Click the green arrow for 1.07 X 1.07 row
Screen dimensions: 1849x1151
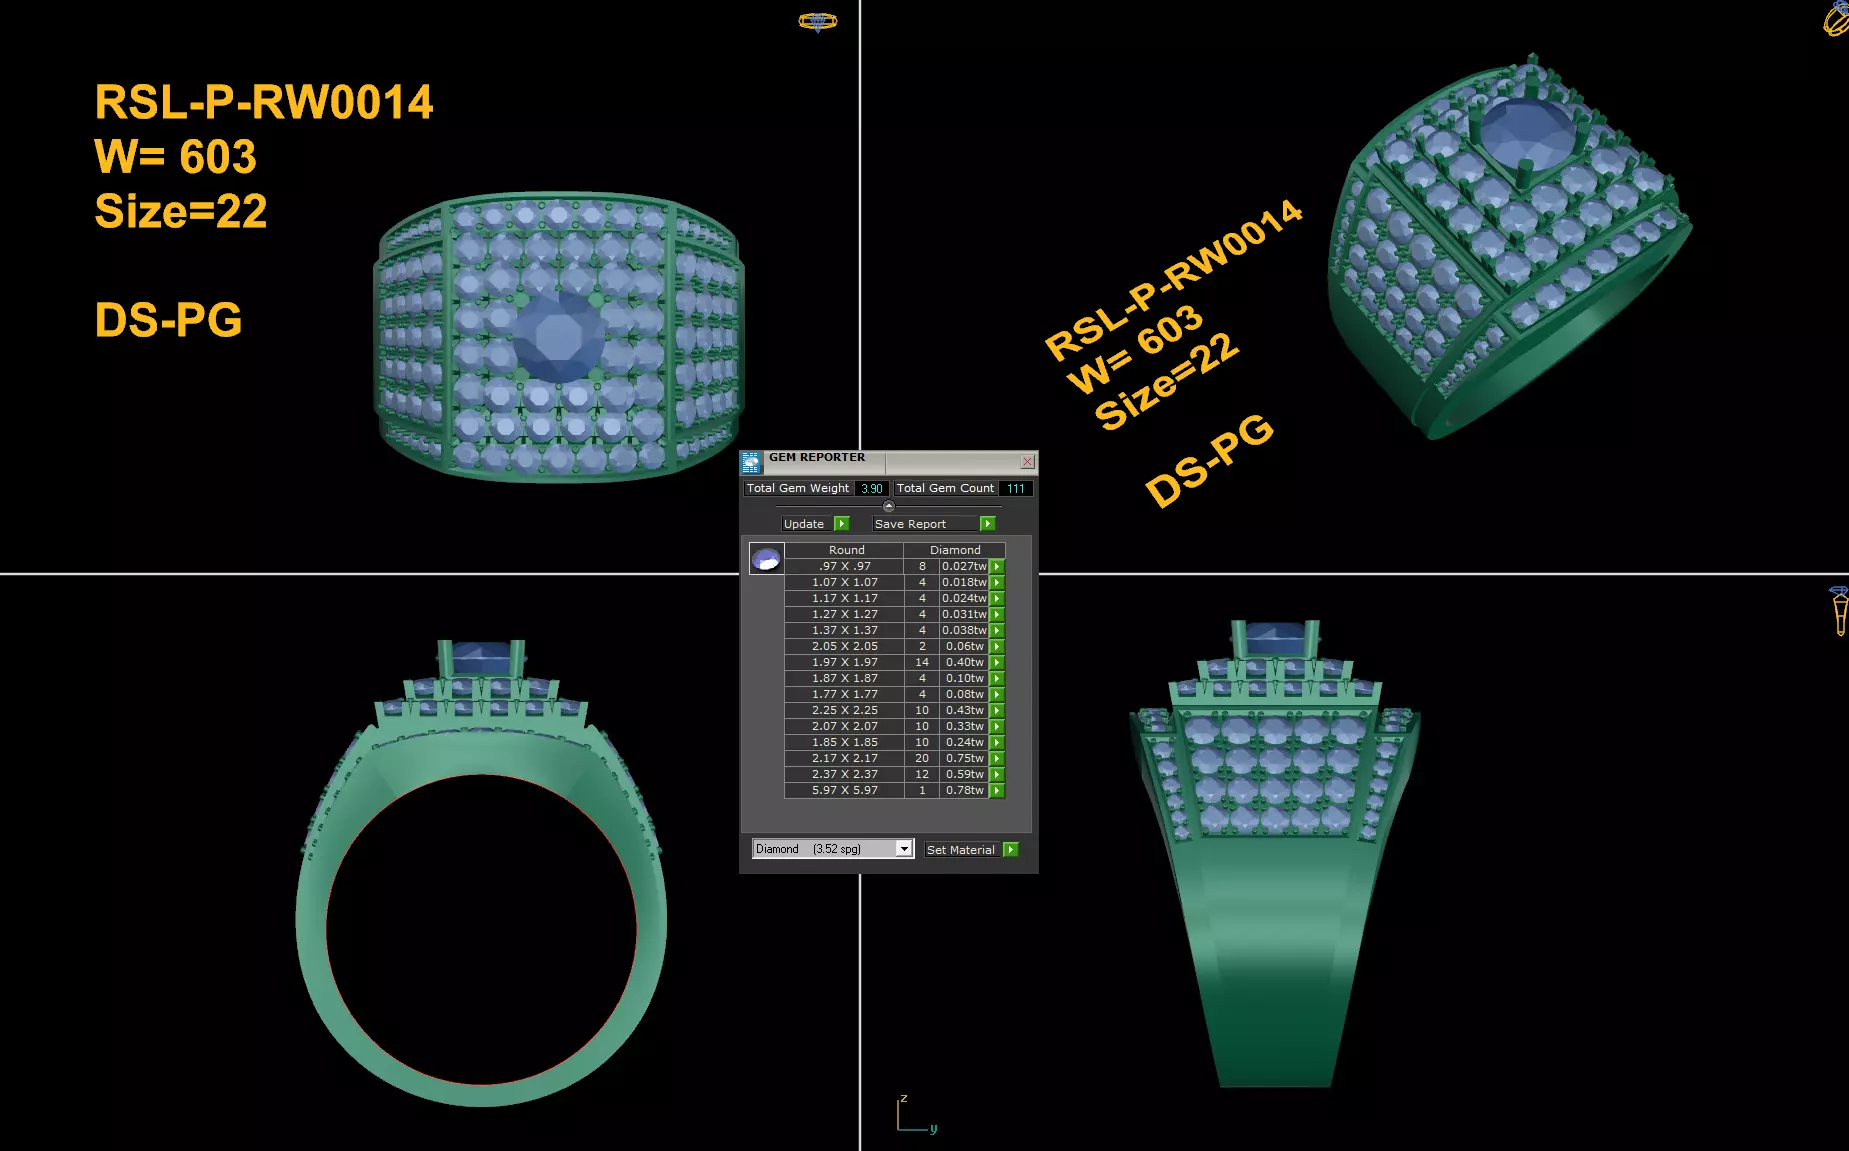click(997, 582)
